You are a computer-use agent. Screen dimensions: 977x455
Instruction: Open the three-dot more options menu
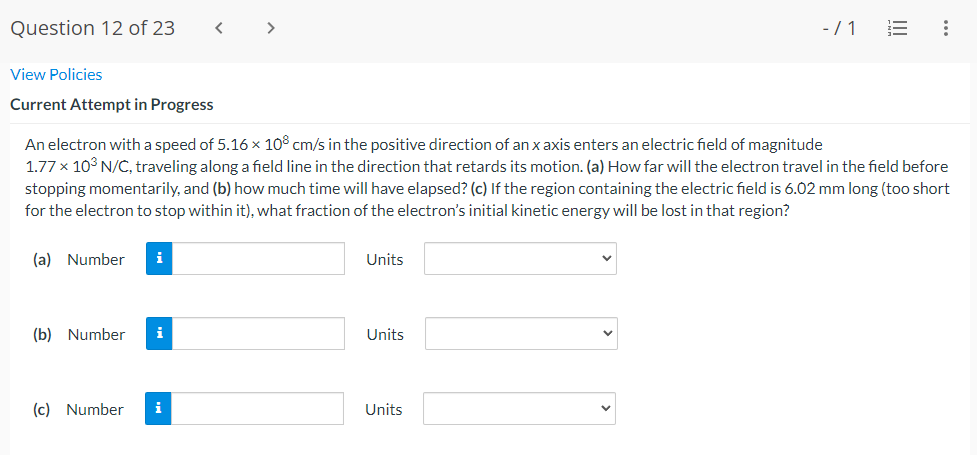[945, 28]
